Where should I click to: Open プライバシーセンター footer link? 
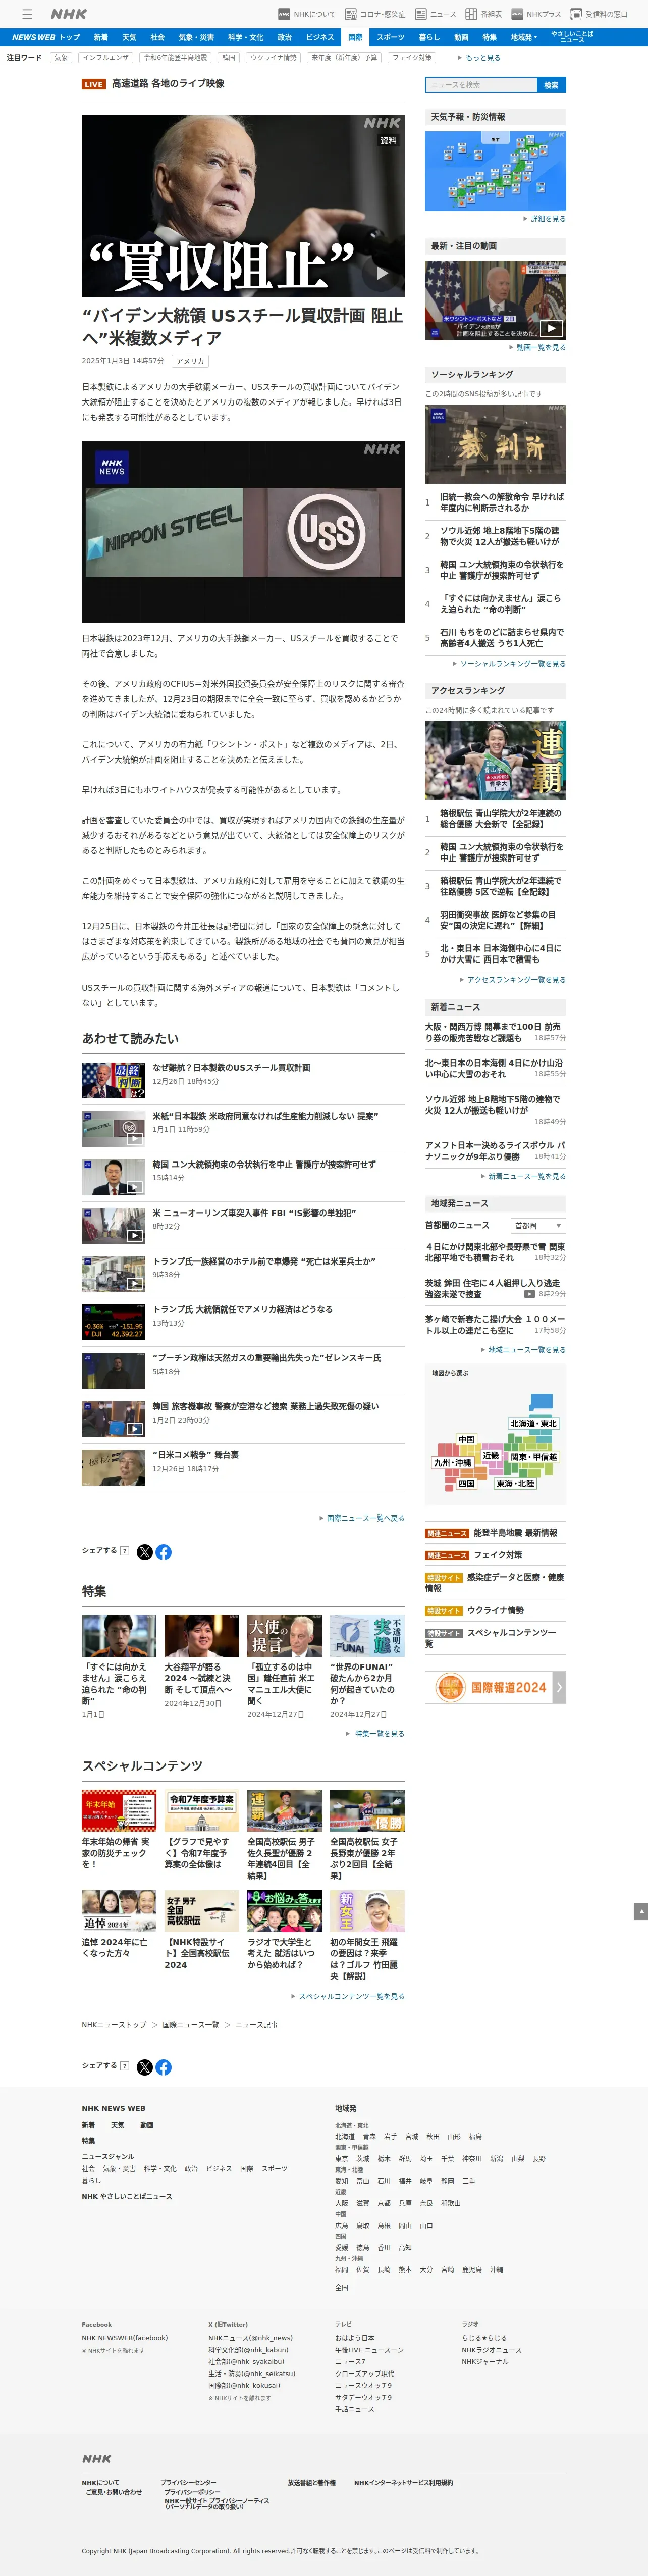[x=188, y=2482]
